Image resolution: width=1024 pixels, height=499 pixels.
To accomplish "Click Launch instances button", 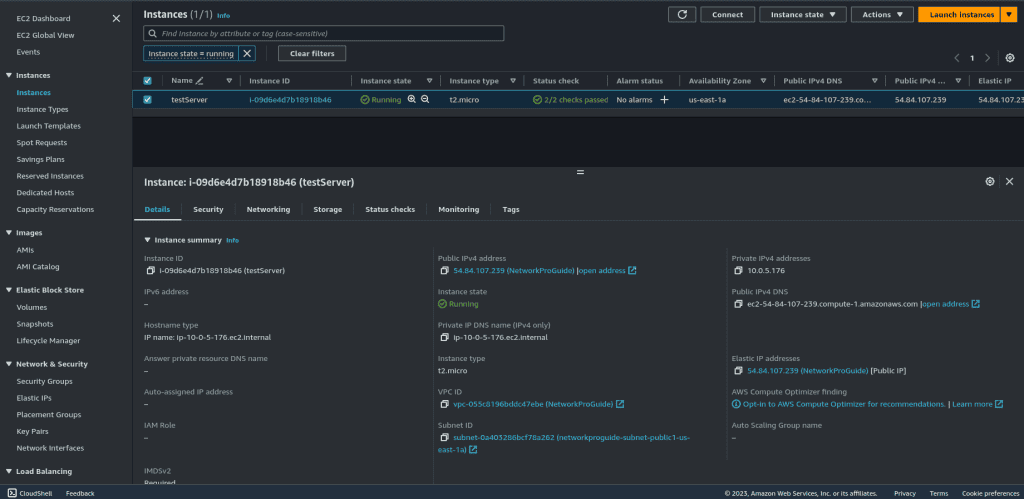I will (x=959, y=14).
